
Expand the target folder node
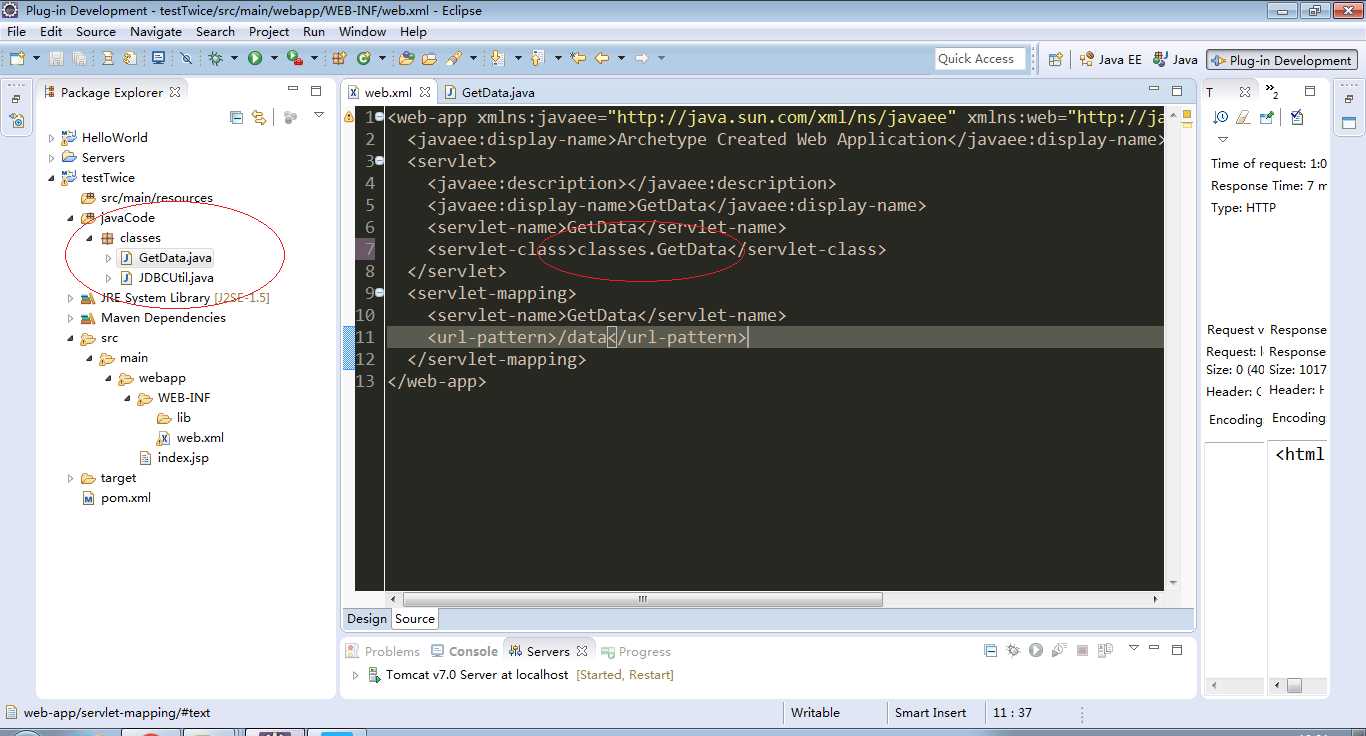(x=70, y=478)
